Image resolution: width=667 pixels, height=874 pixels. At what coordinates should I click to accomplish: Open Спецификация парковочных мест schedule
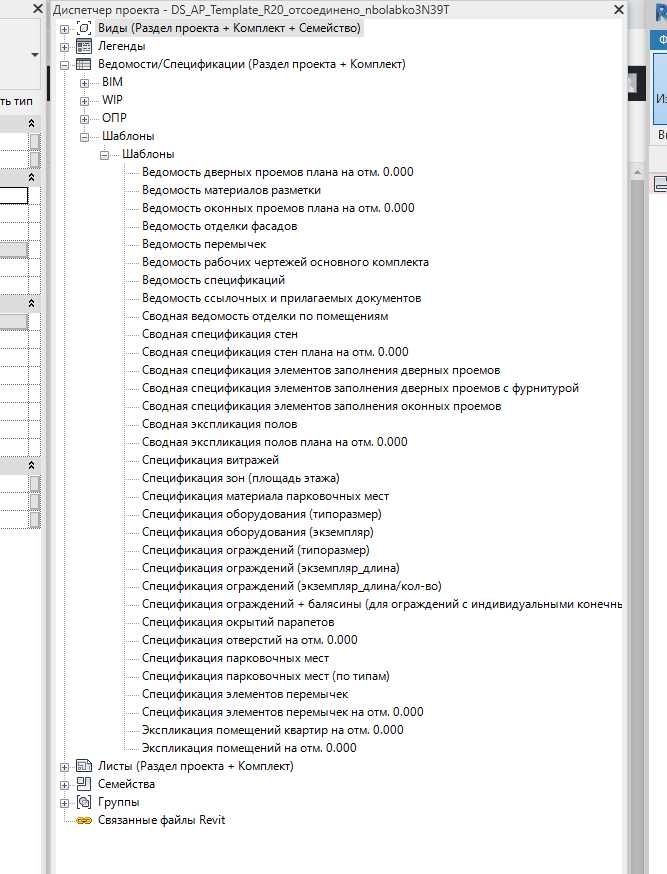(x=235, y=658)
